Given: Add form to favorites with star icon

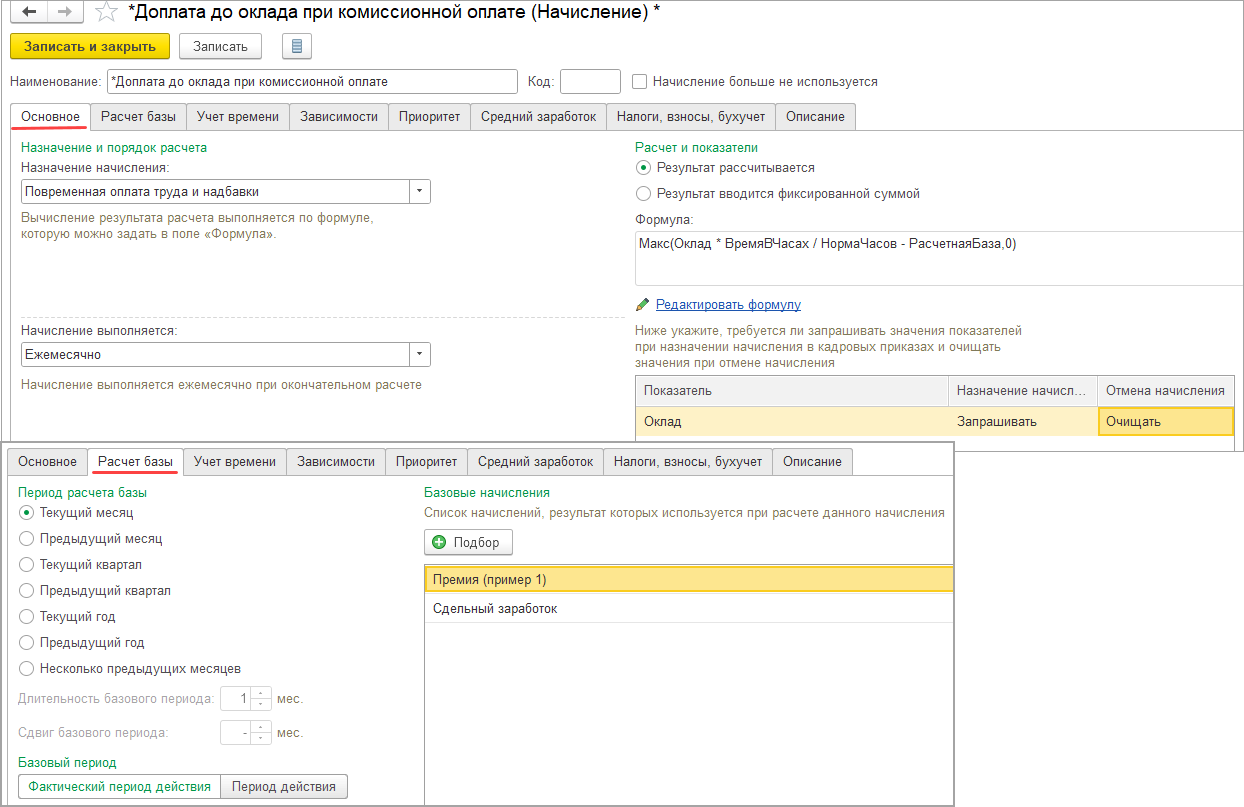Looking at the screenshot, I should 106,13.
